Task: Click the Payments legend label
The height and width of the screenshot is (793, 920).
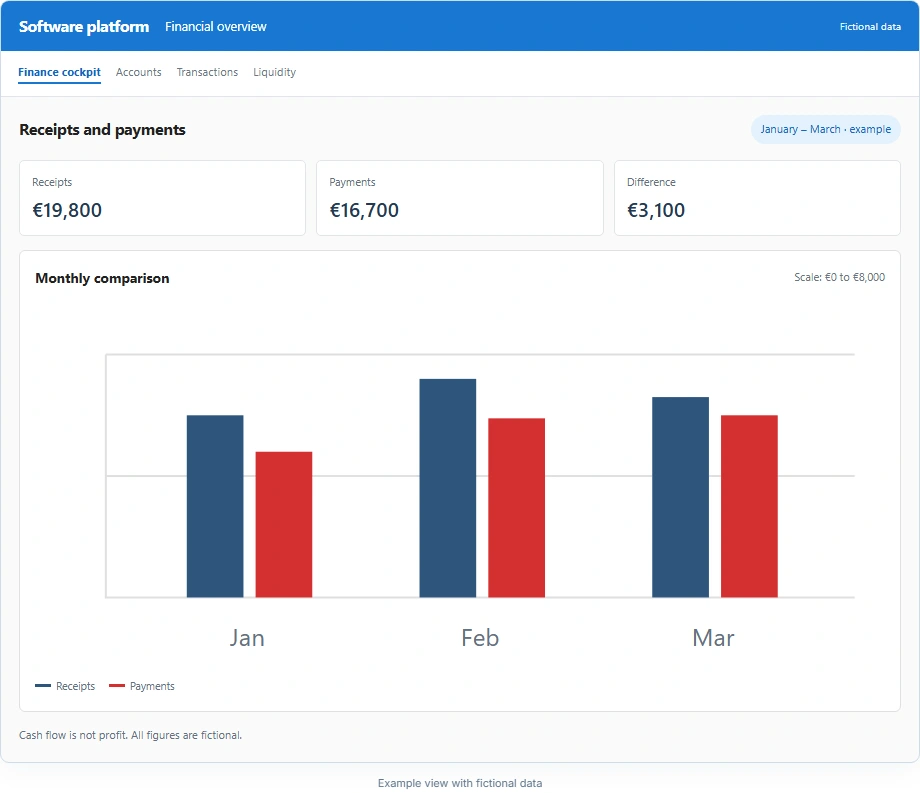Action: point(152,686)
